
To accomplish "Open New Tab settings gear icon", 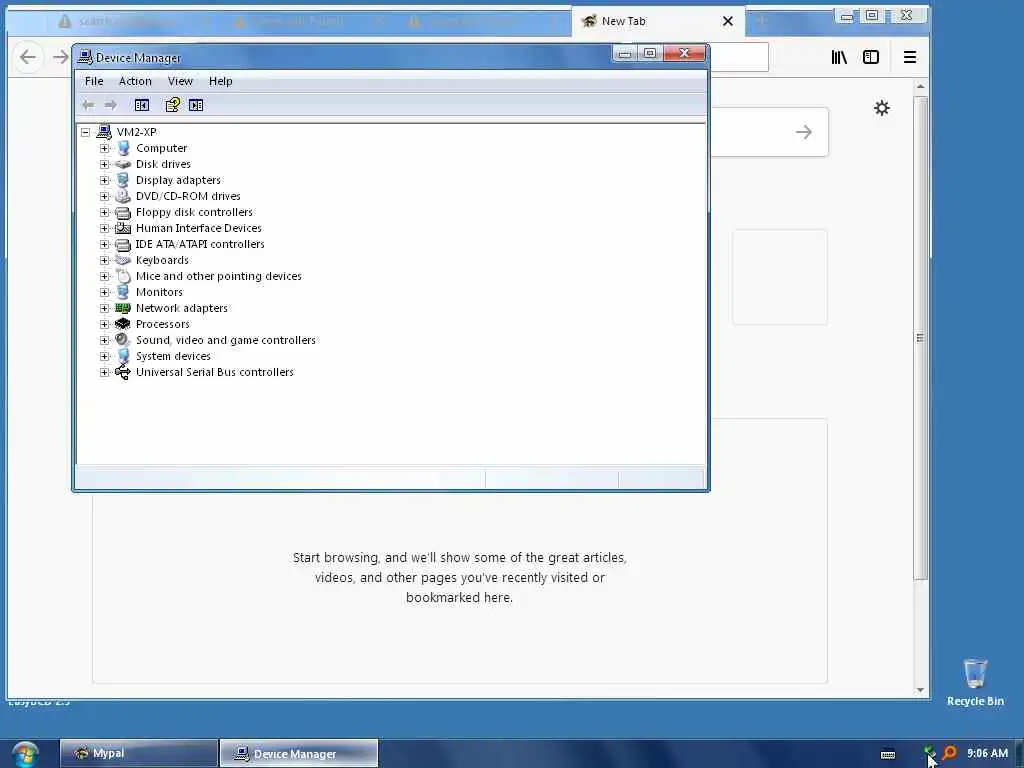I will click(882, 108).
